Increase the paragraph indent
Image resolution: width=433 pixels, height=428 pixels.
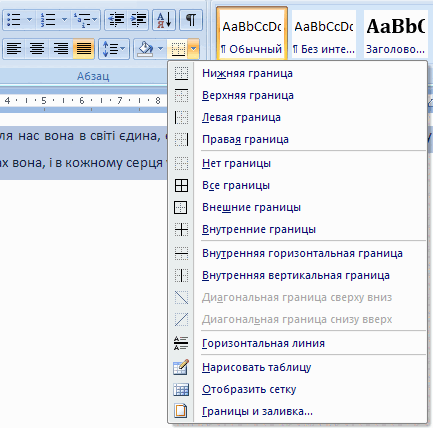click(138, 20)
